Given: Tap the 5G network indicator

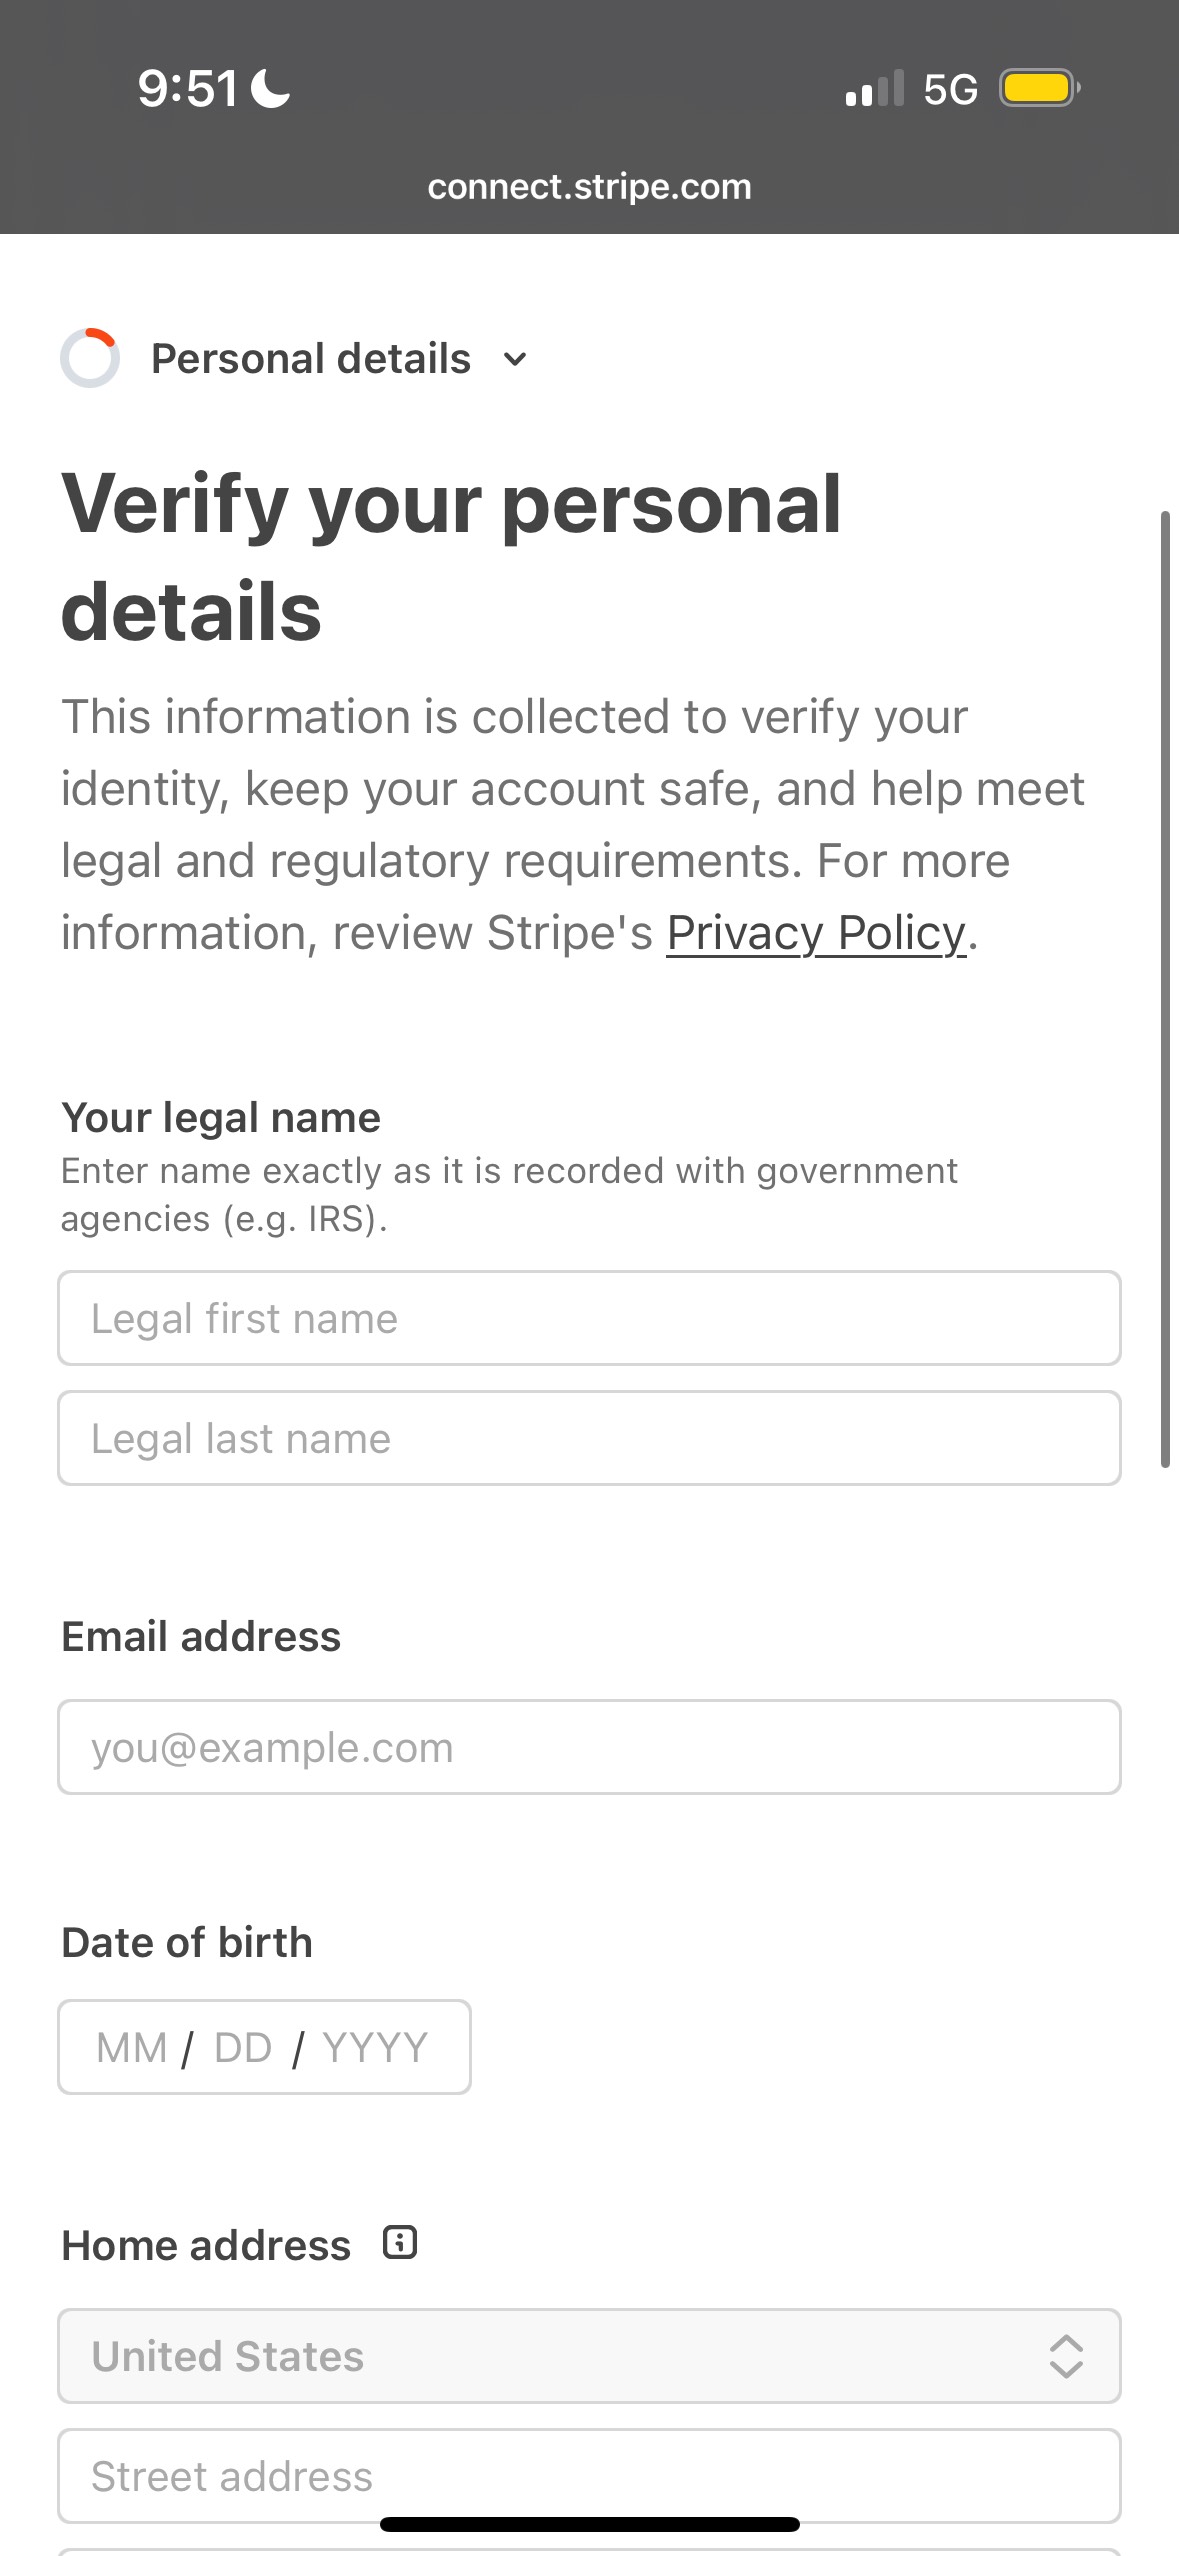Looking at the screenshot, I should (x=950, y=90).
